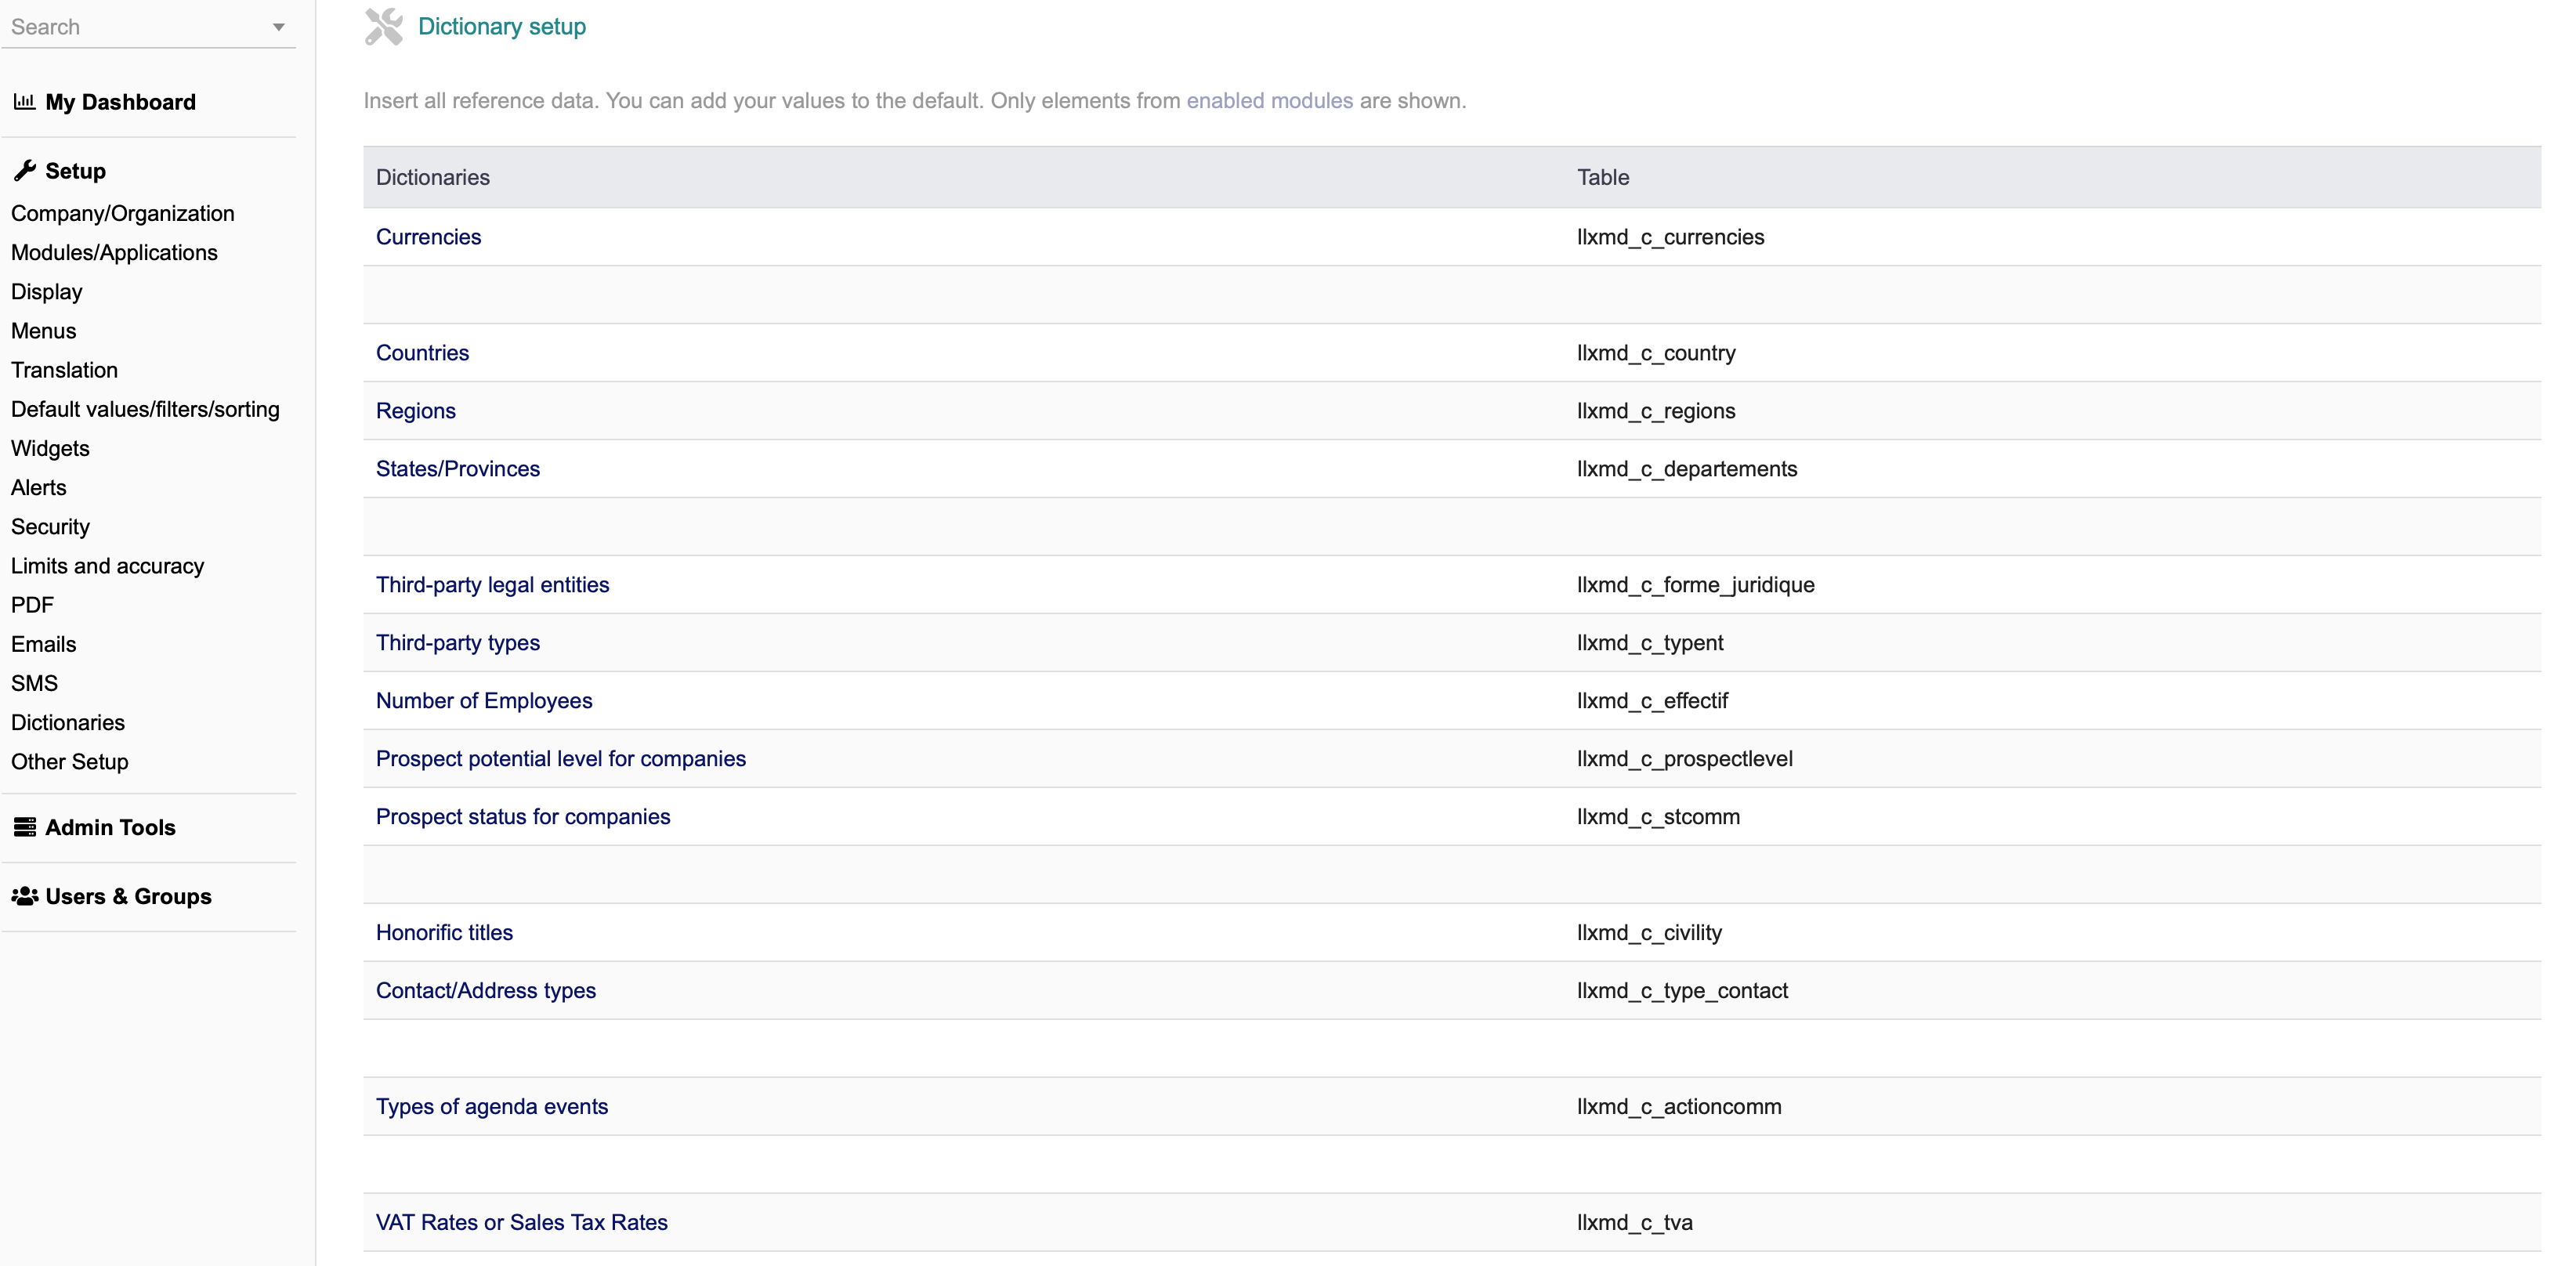Select the llxmd_c_type_contact table name
Image resolution: width=2576 pixels, height=1266 pixels.
coord(1682,990)
